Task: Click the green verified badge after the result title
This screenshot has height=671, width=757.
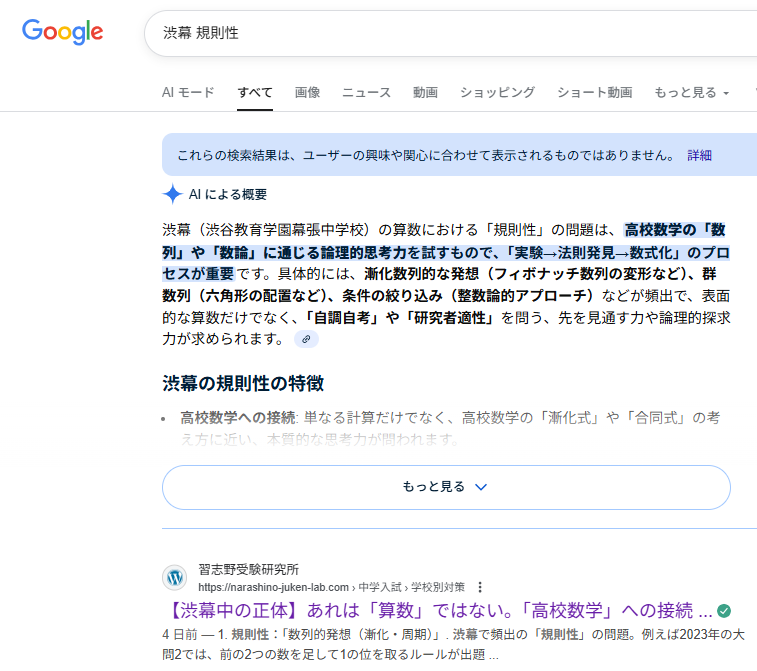Action: click(x=724, y=610)
